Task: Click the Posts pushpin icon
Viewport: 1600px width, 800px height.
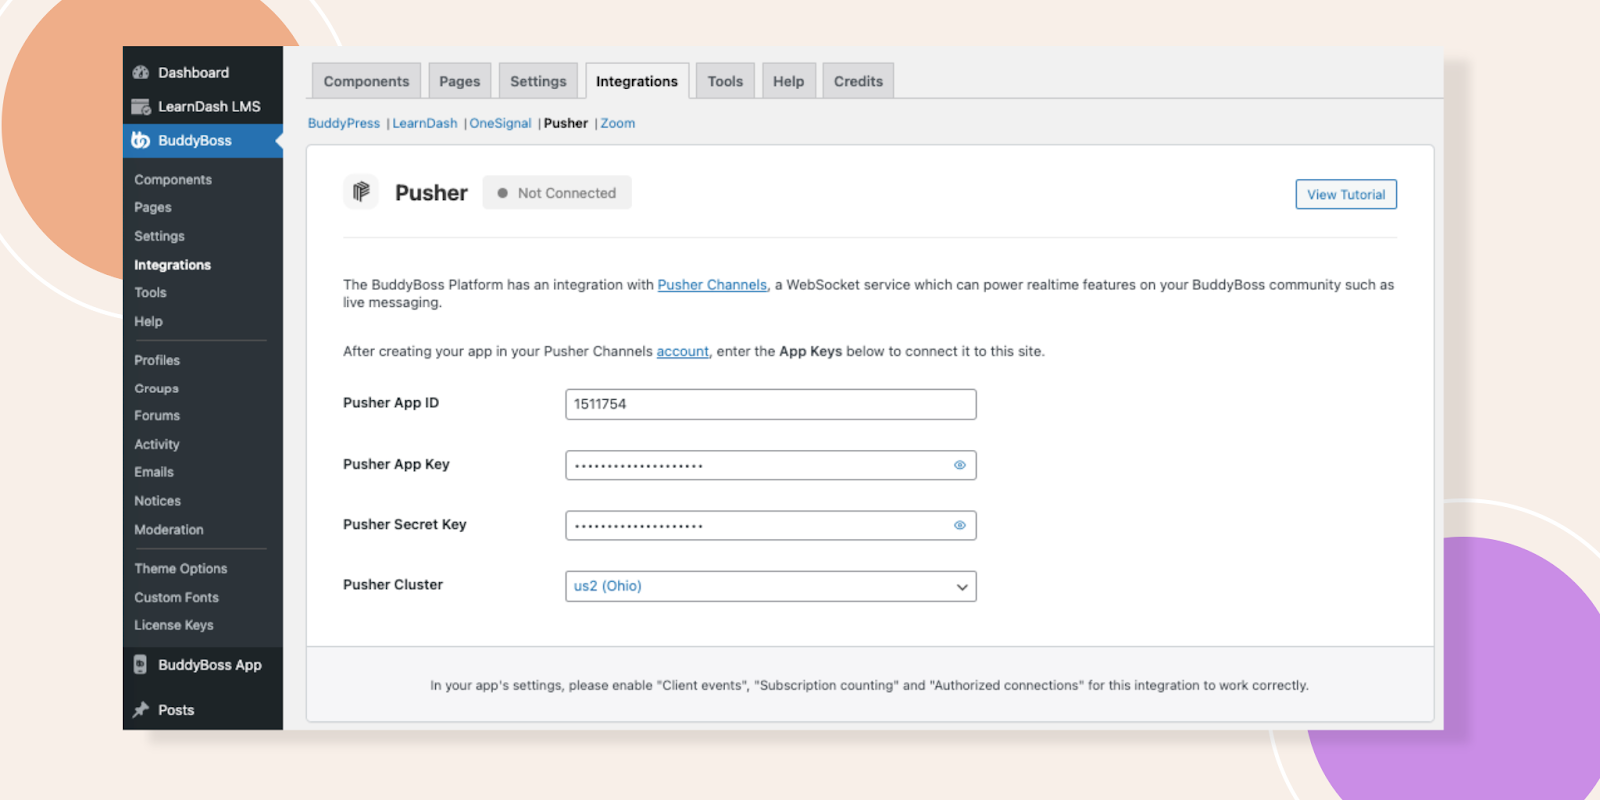Action: click(141, 710)
